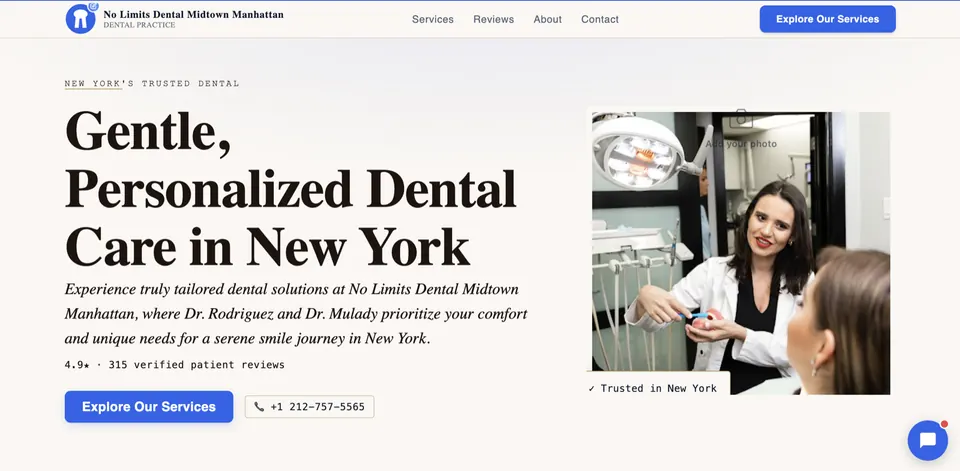Click the camera icon above Add your photo

click(x=741, y=119)
